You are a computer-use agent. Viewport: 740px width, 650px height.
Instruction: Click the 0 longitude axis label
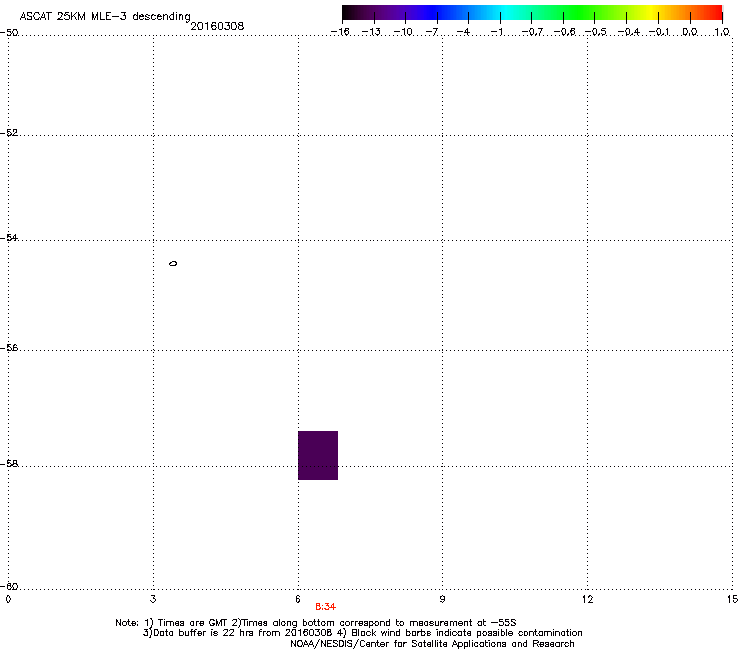(x=8, y=599)
